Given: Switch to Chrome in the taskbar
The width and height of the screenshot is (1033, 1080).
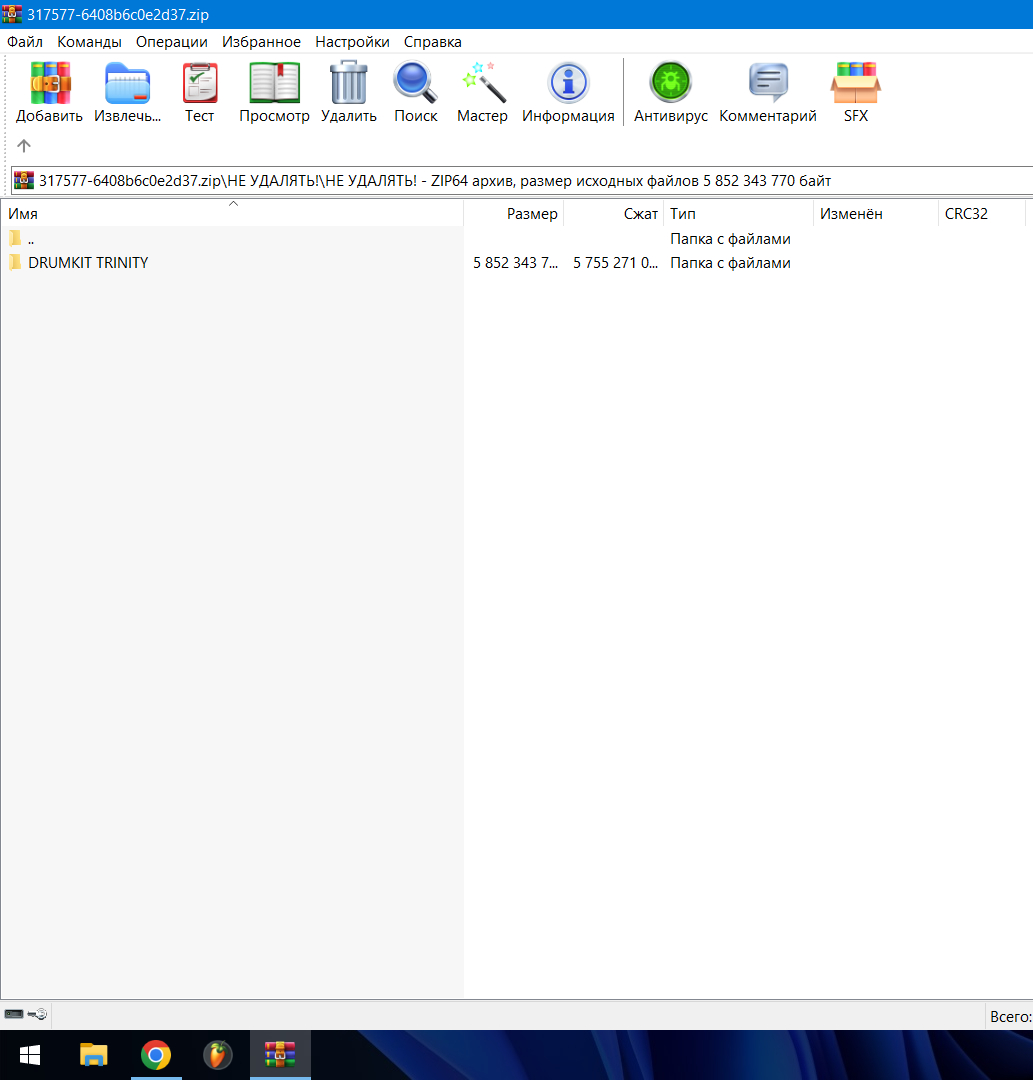Looking at the screenshot, I should pyautogui.click(x=156, y=1055).
